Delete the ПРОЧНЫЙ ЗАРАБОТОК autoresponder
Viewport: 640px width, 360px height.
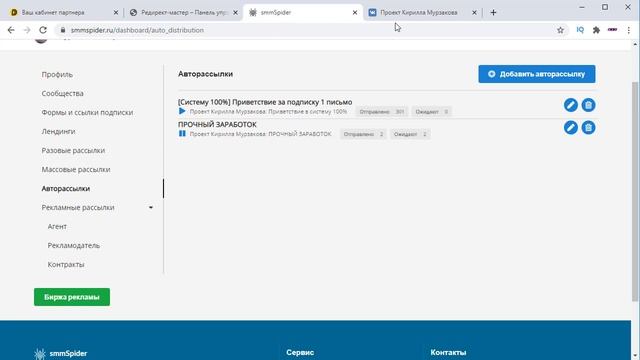[x=588, y=127]
